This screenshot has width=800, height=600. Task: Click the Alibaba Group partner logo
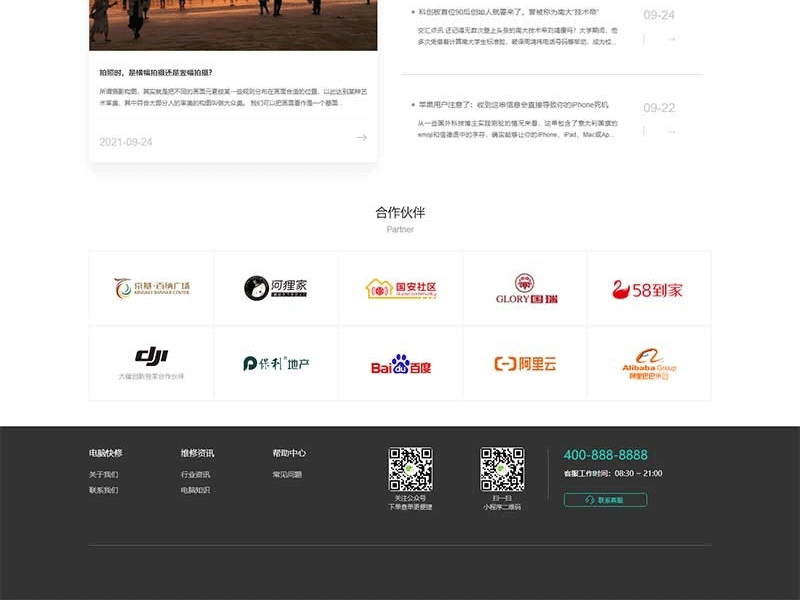pyautogui.click(x=648, y=364)
